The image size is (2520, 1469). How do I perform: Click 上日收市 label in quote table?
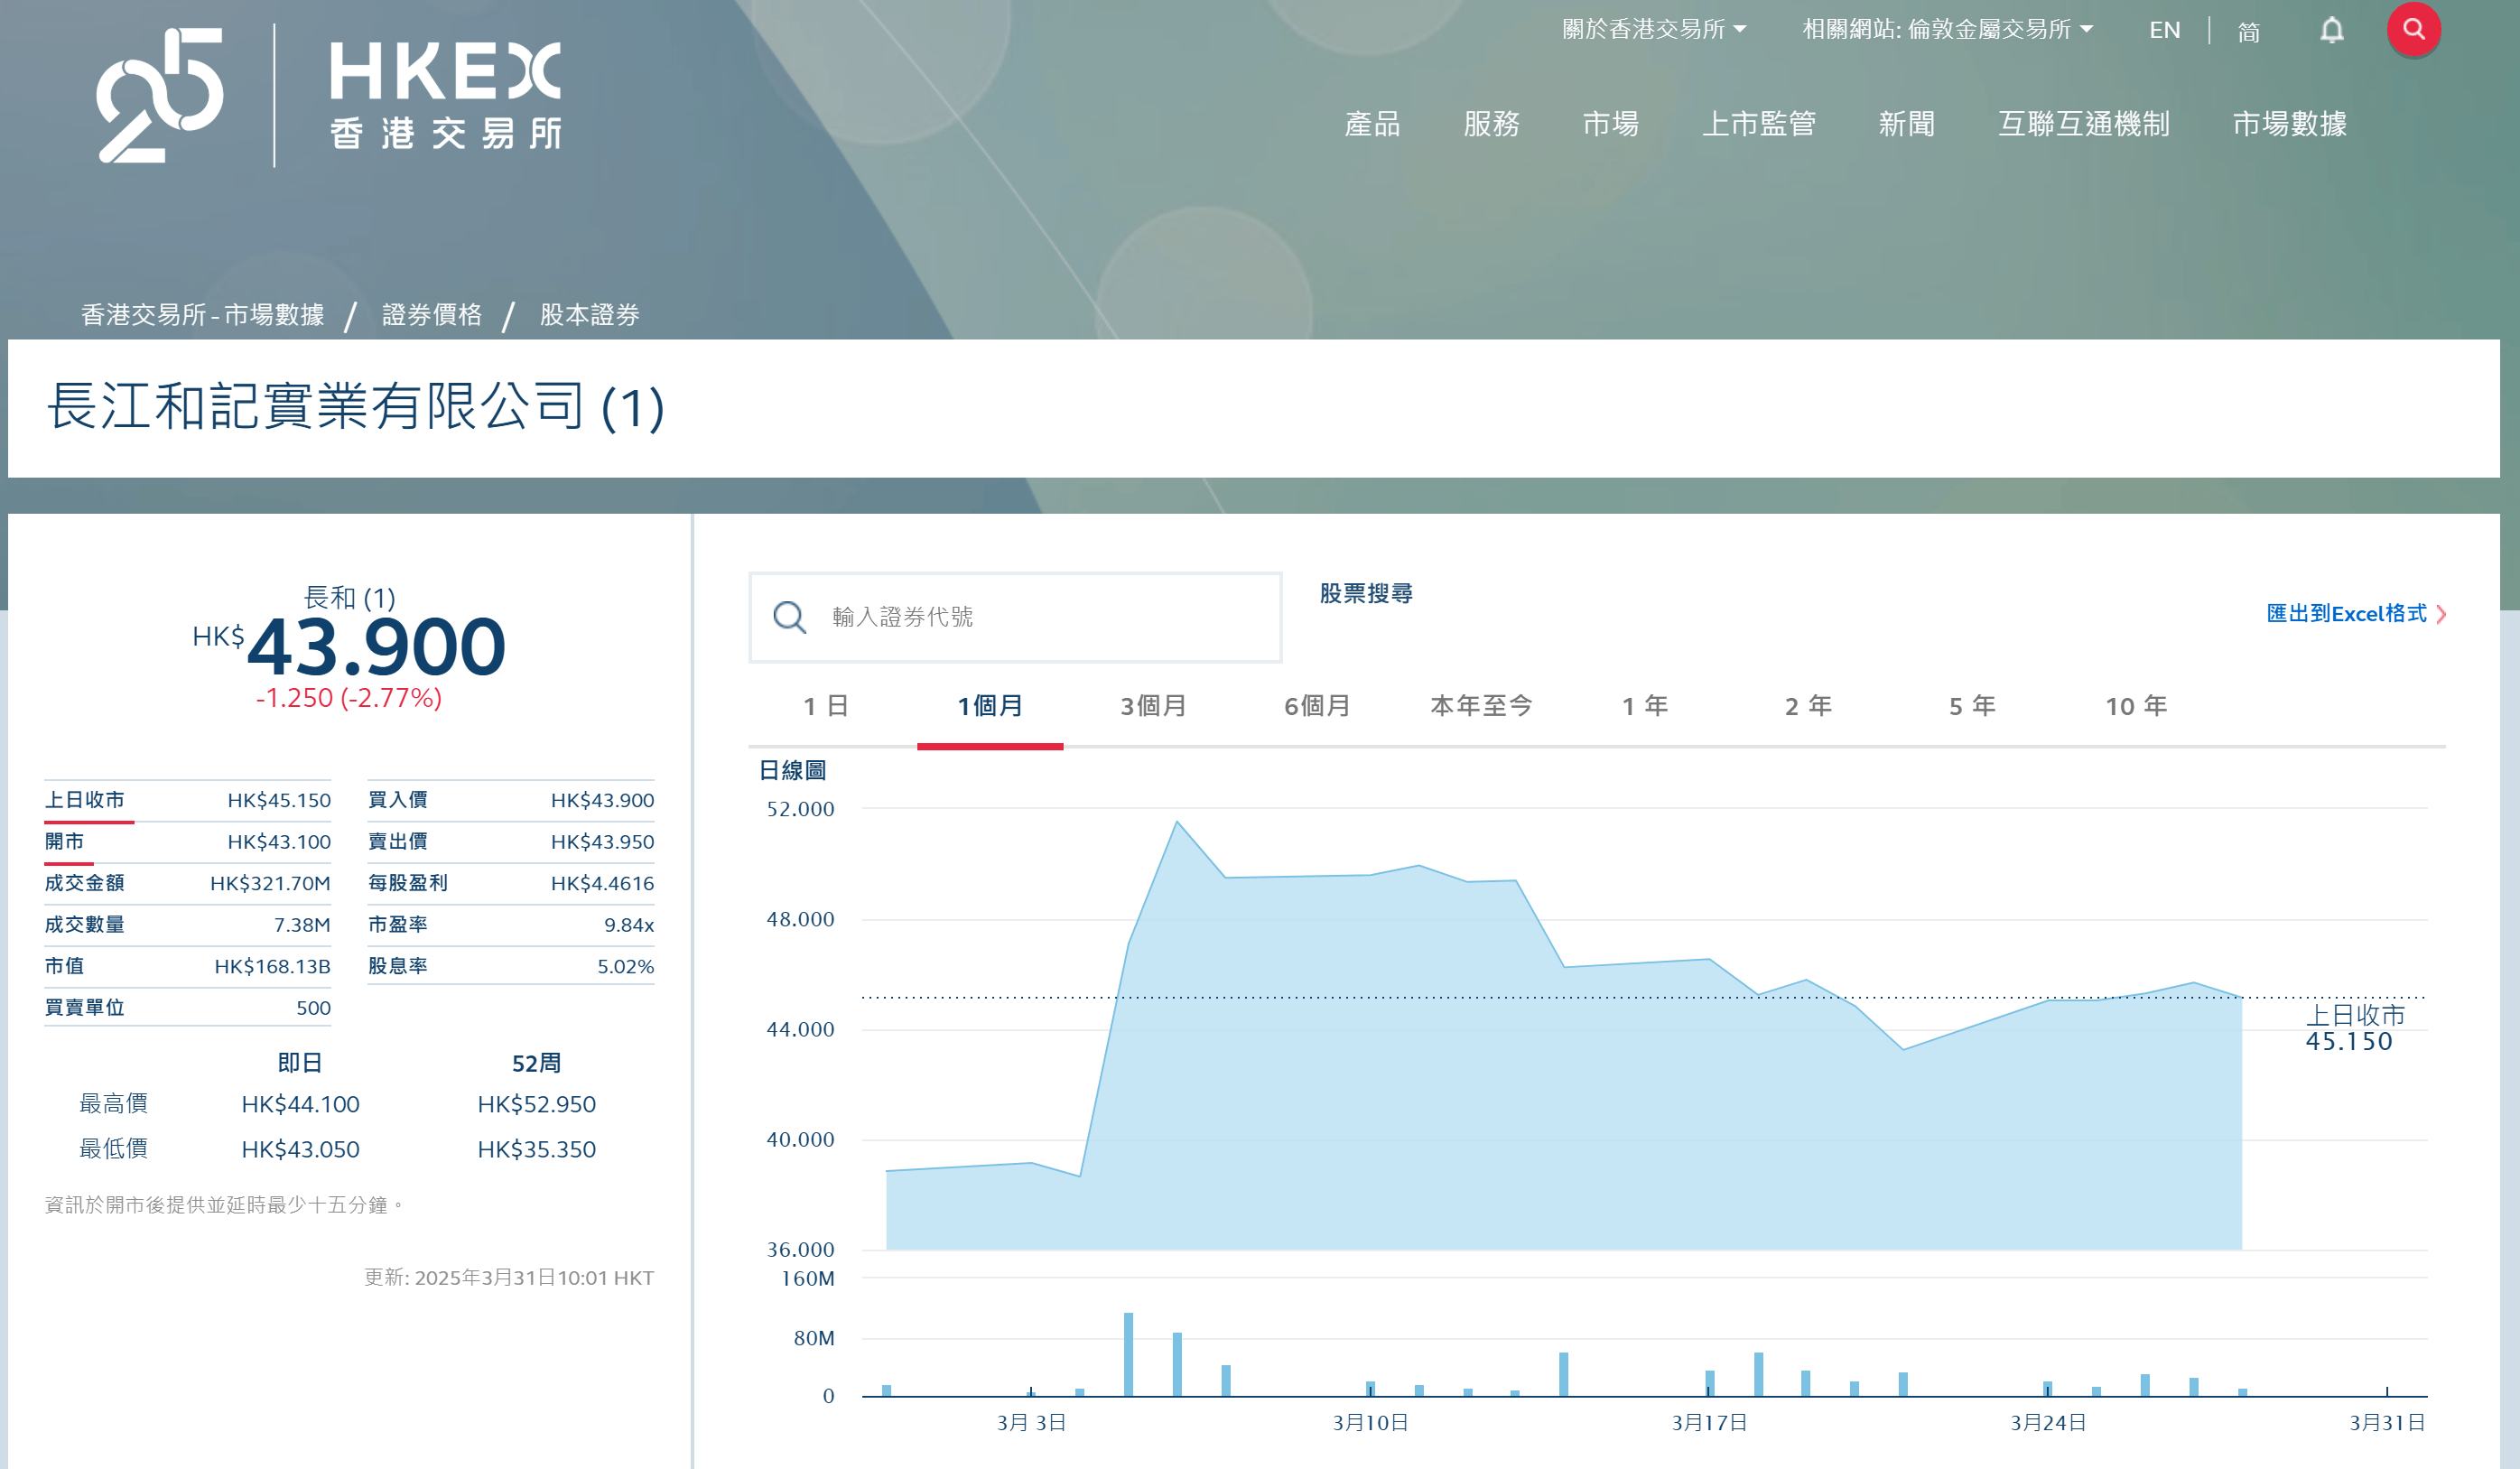pyautogui.click(x=85, y=800)
